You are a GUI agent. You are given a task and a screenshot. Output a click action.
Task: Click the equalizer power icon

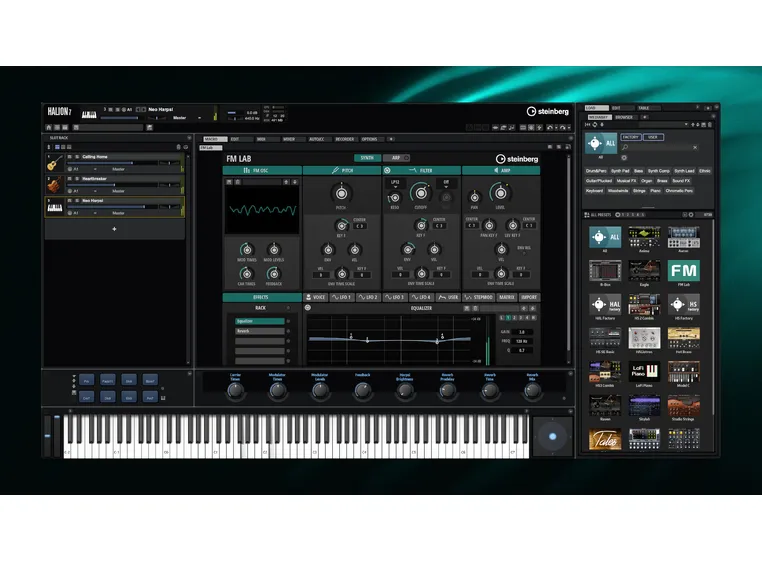click(x=308, y=308)
